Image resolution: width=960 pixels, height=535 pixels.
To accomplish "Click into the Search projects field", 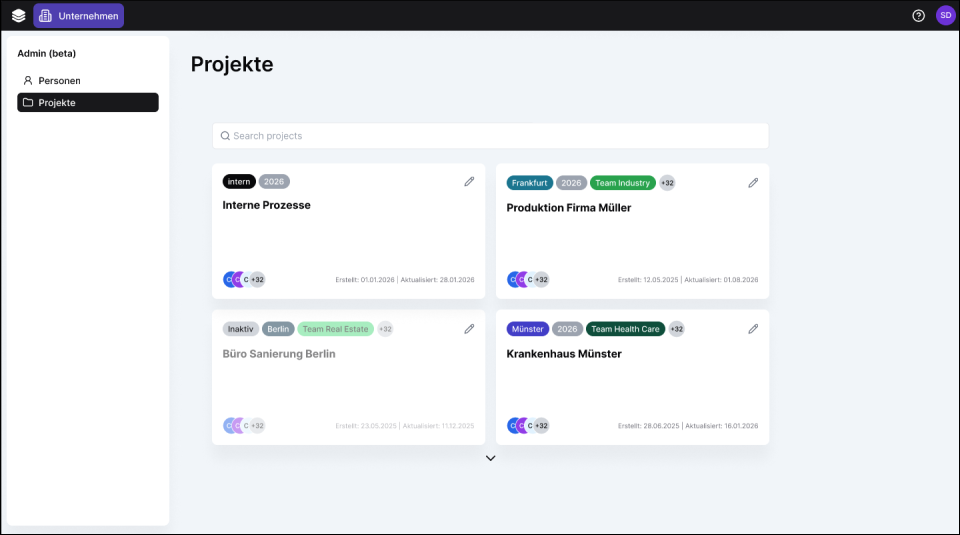I will [x=490, y=136].
